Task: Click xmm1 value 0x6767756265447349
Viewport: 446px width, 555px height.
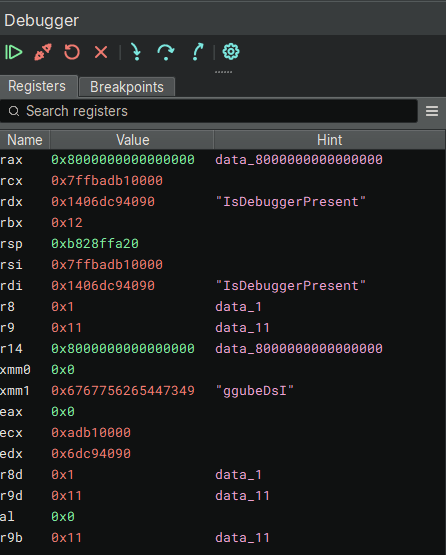Action: (x=123, y=391)
